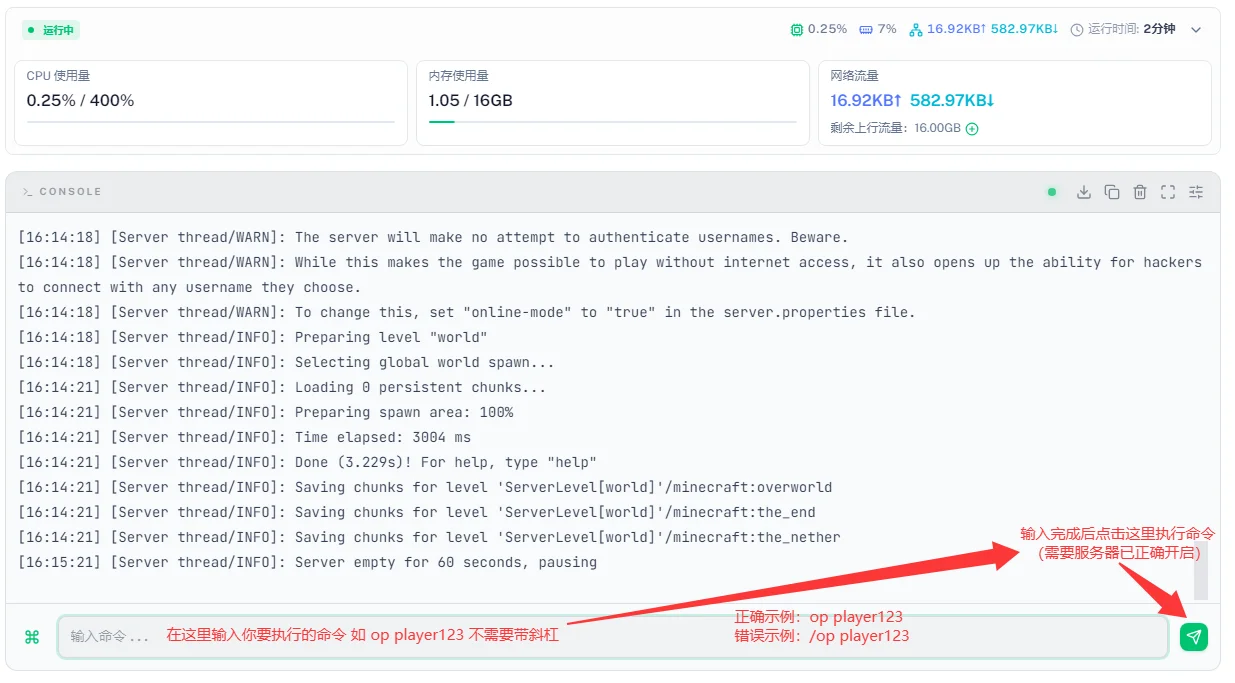Click the CPU usage progress bar
The height and width of the screenshot is (683, 1235).
(x=211, y=122)
